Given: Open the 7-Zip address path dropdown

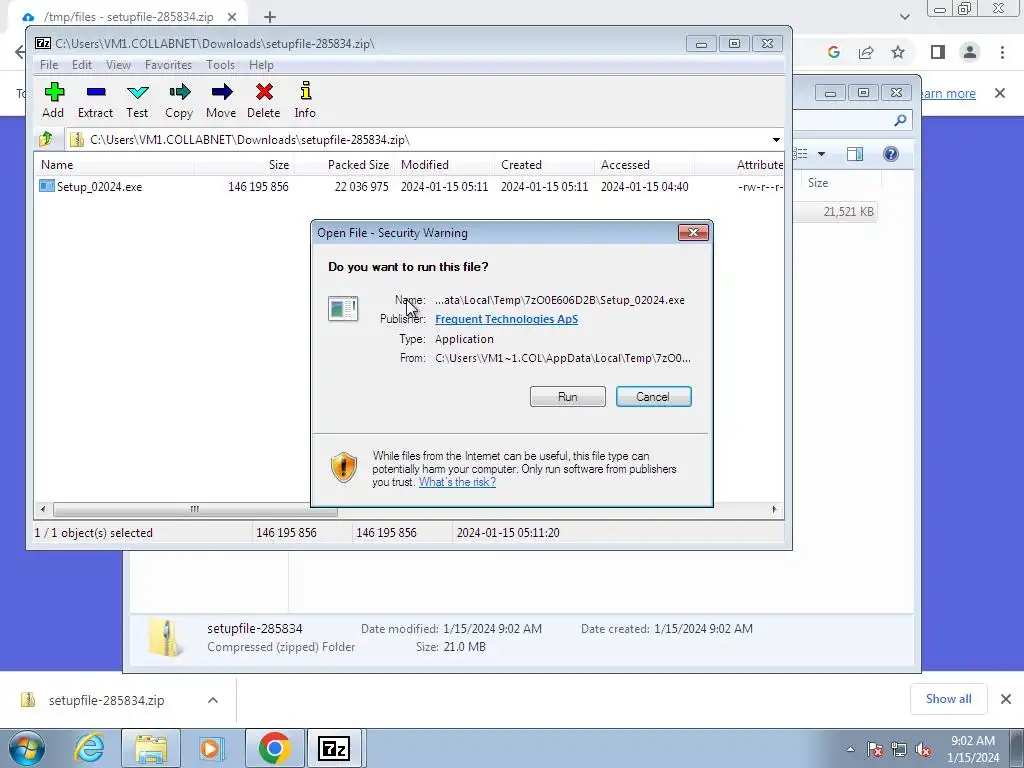Looking at the screenshot, I should 776,140.
